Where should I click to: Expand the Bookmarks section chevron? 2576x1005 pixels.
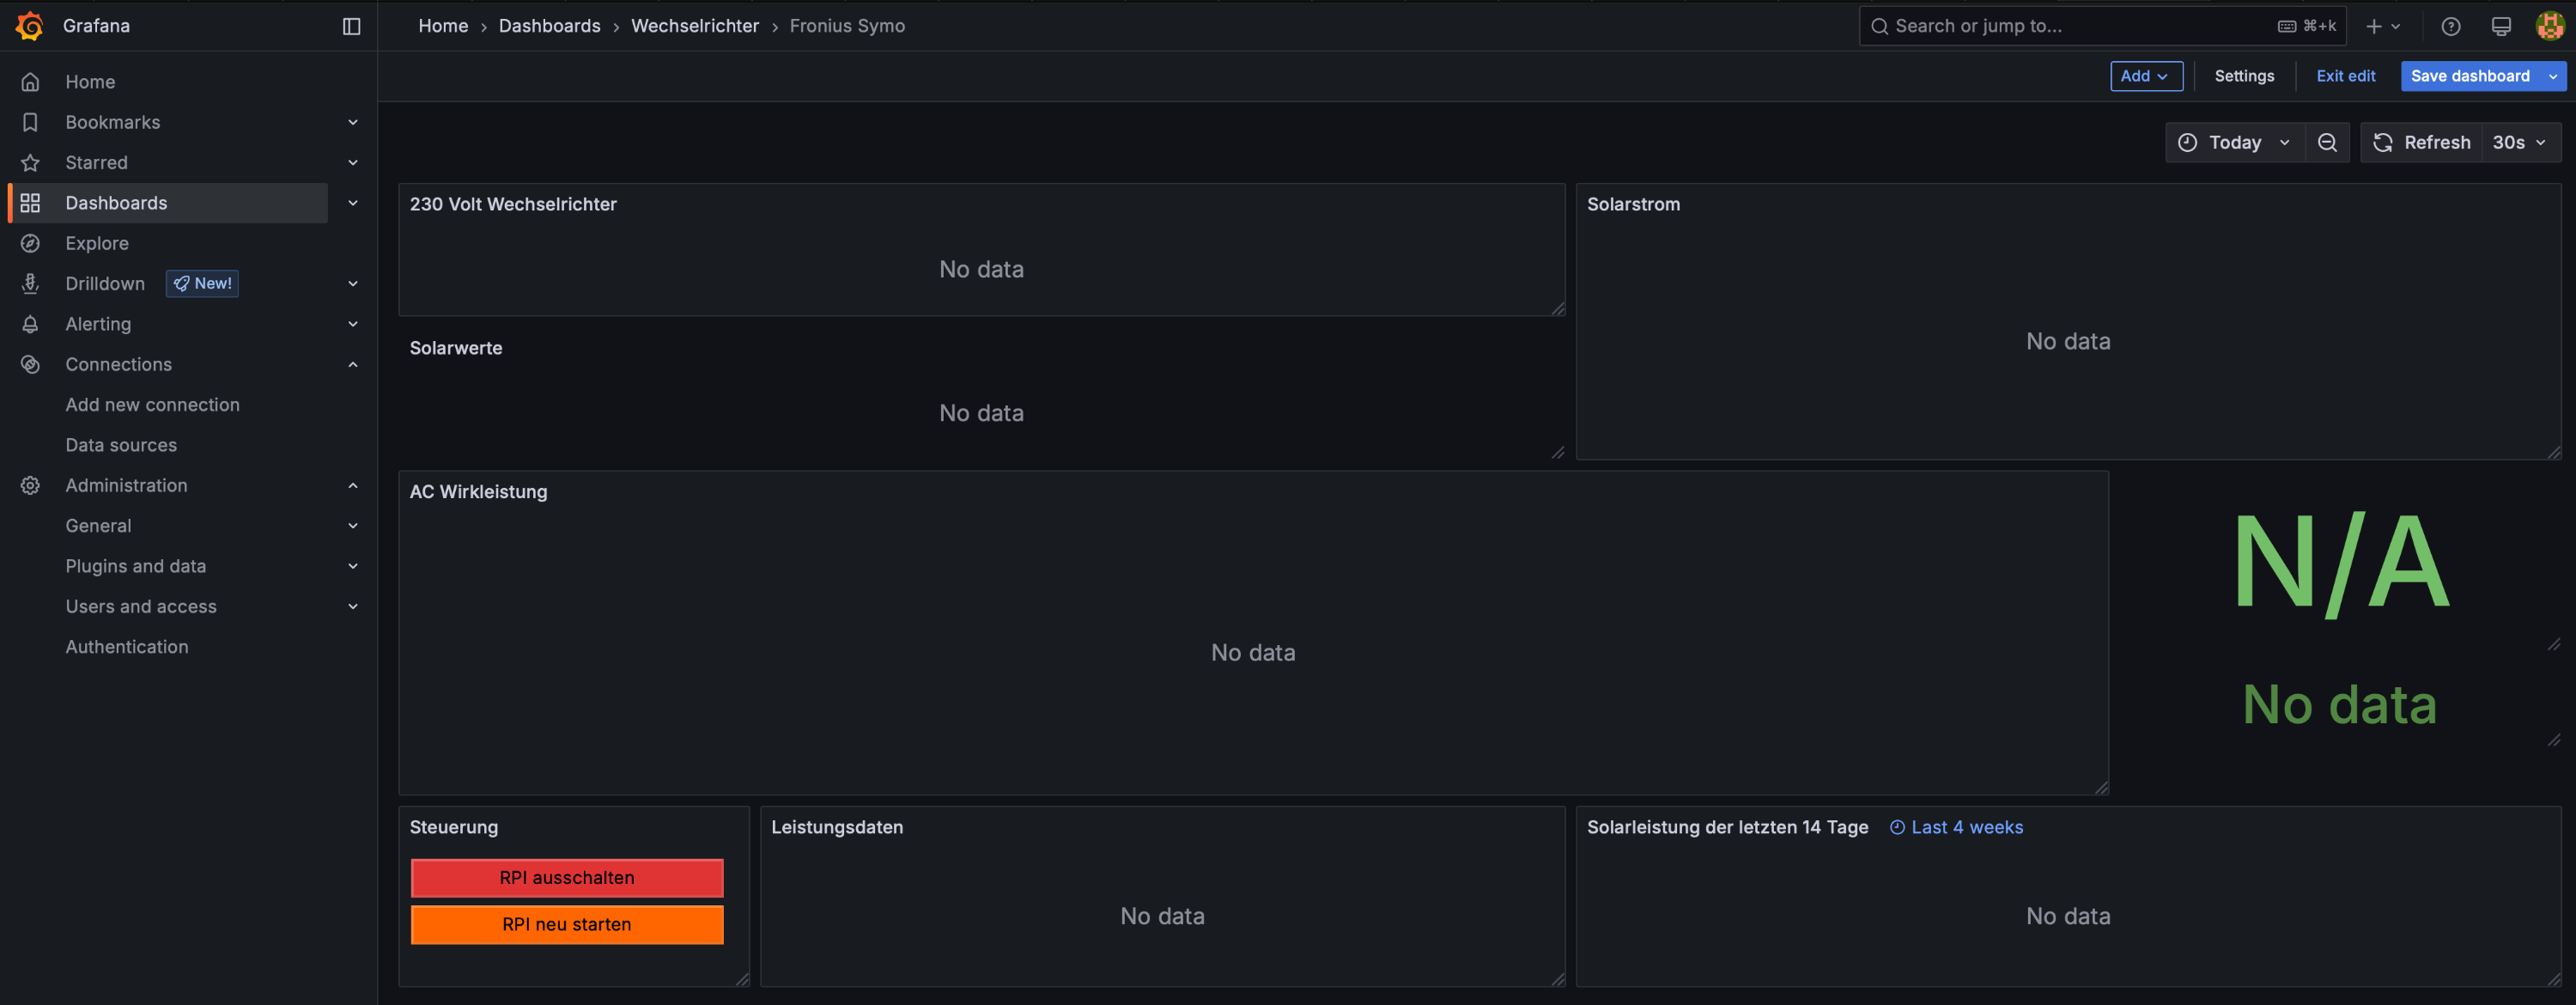tap(353, 122)
